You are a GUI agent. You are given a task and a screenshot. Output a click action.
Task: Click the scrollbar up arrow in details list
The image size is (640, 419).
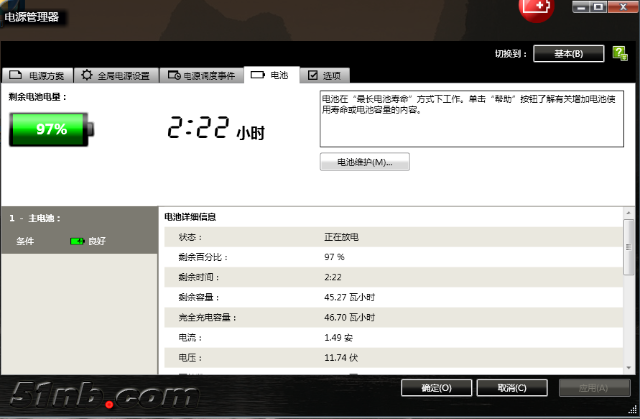tap(629, 214)
